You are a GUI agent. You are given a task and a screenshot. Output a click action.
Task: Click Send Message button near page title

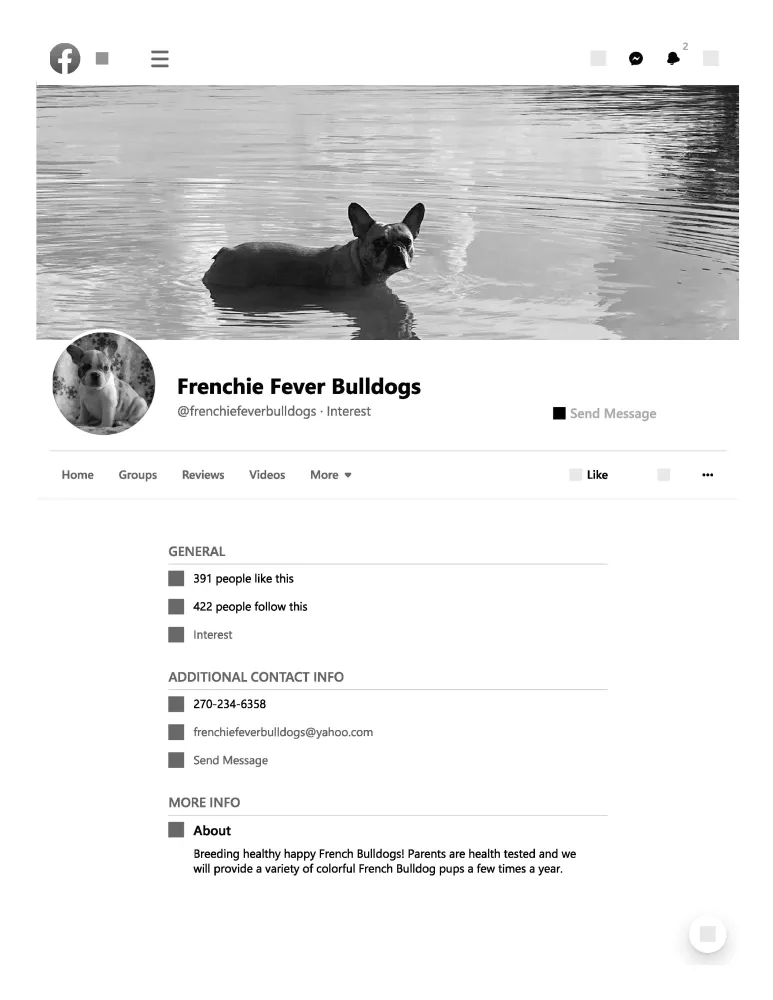coord(605,413)
